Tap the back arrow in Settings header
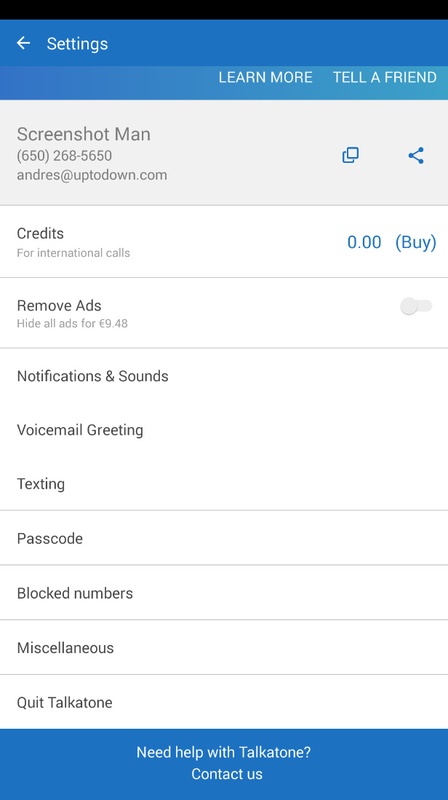 [x=23, y=43]
